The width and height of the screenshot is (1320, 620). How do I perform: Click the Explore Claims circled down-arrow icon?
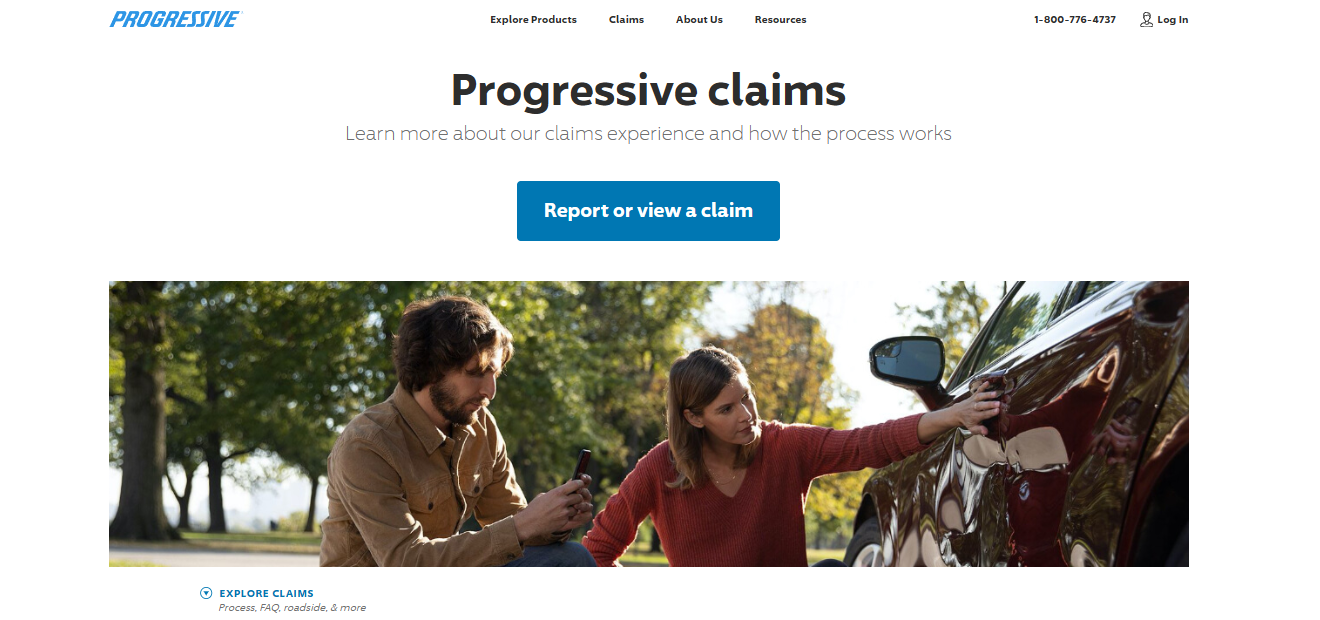[206, 593]
